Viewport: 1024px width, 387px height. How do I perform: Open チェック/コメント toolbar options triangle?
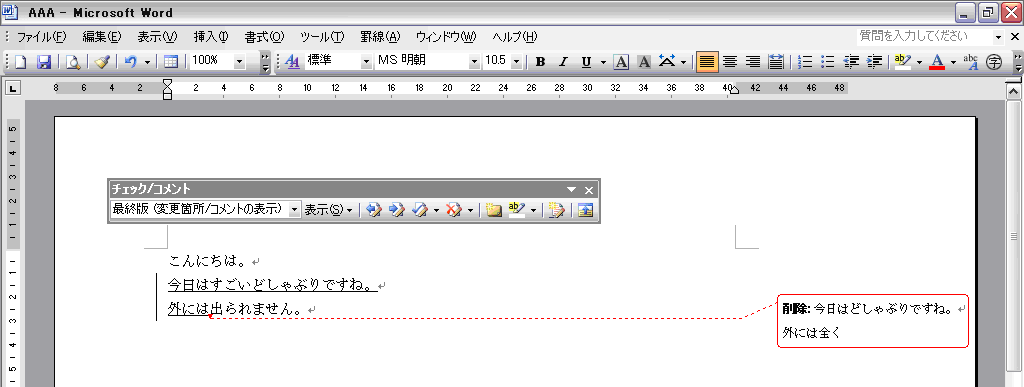(571, 190)
